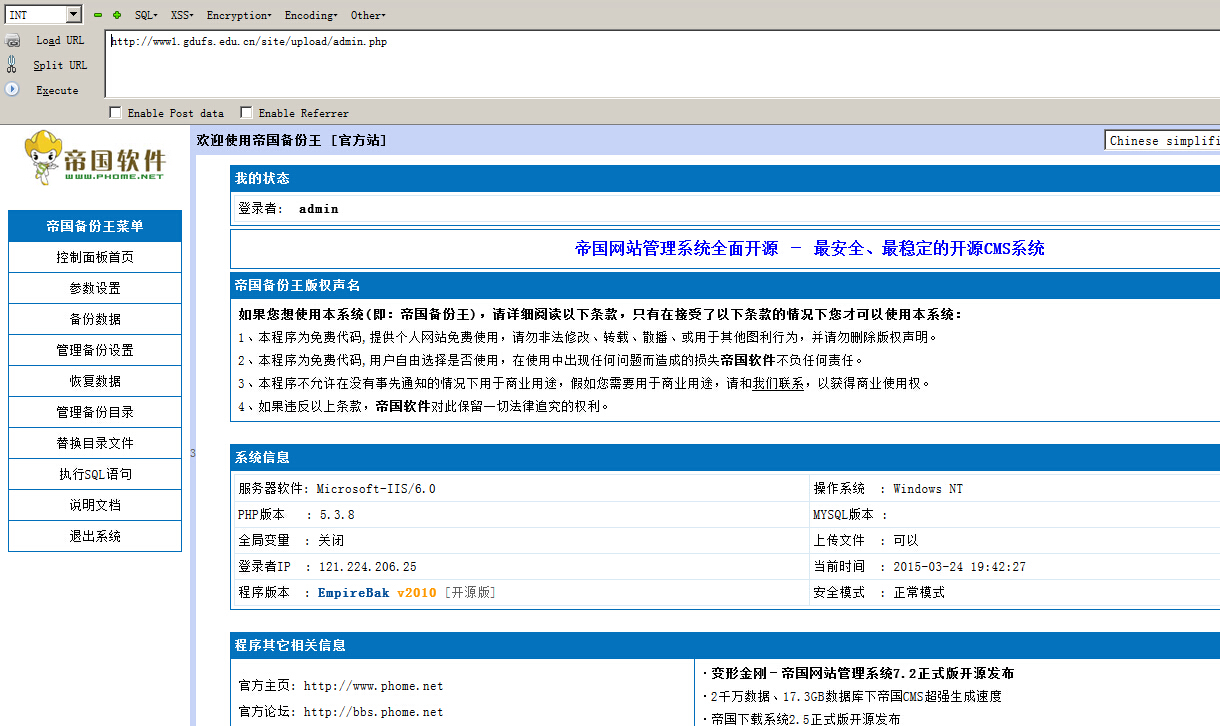Enable the Referrer checkbox
1220x726 pixels.
[246, 113]
